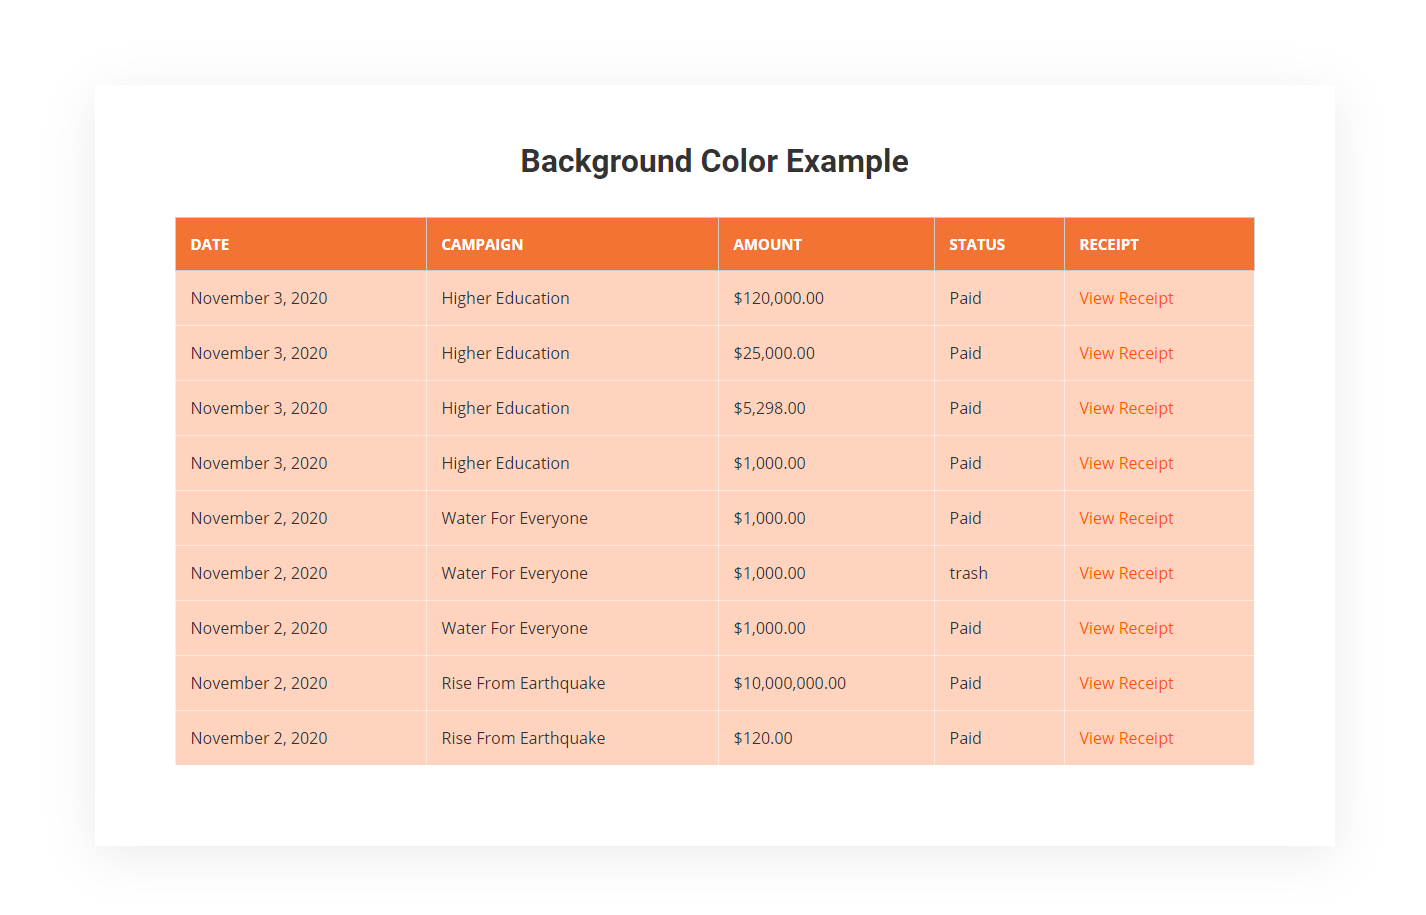
Task: Open View Receipt for the $120,000.00 donation
Action: tap(1126, 298)
